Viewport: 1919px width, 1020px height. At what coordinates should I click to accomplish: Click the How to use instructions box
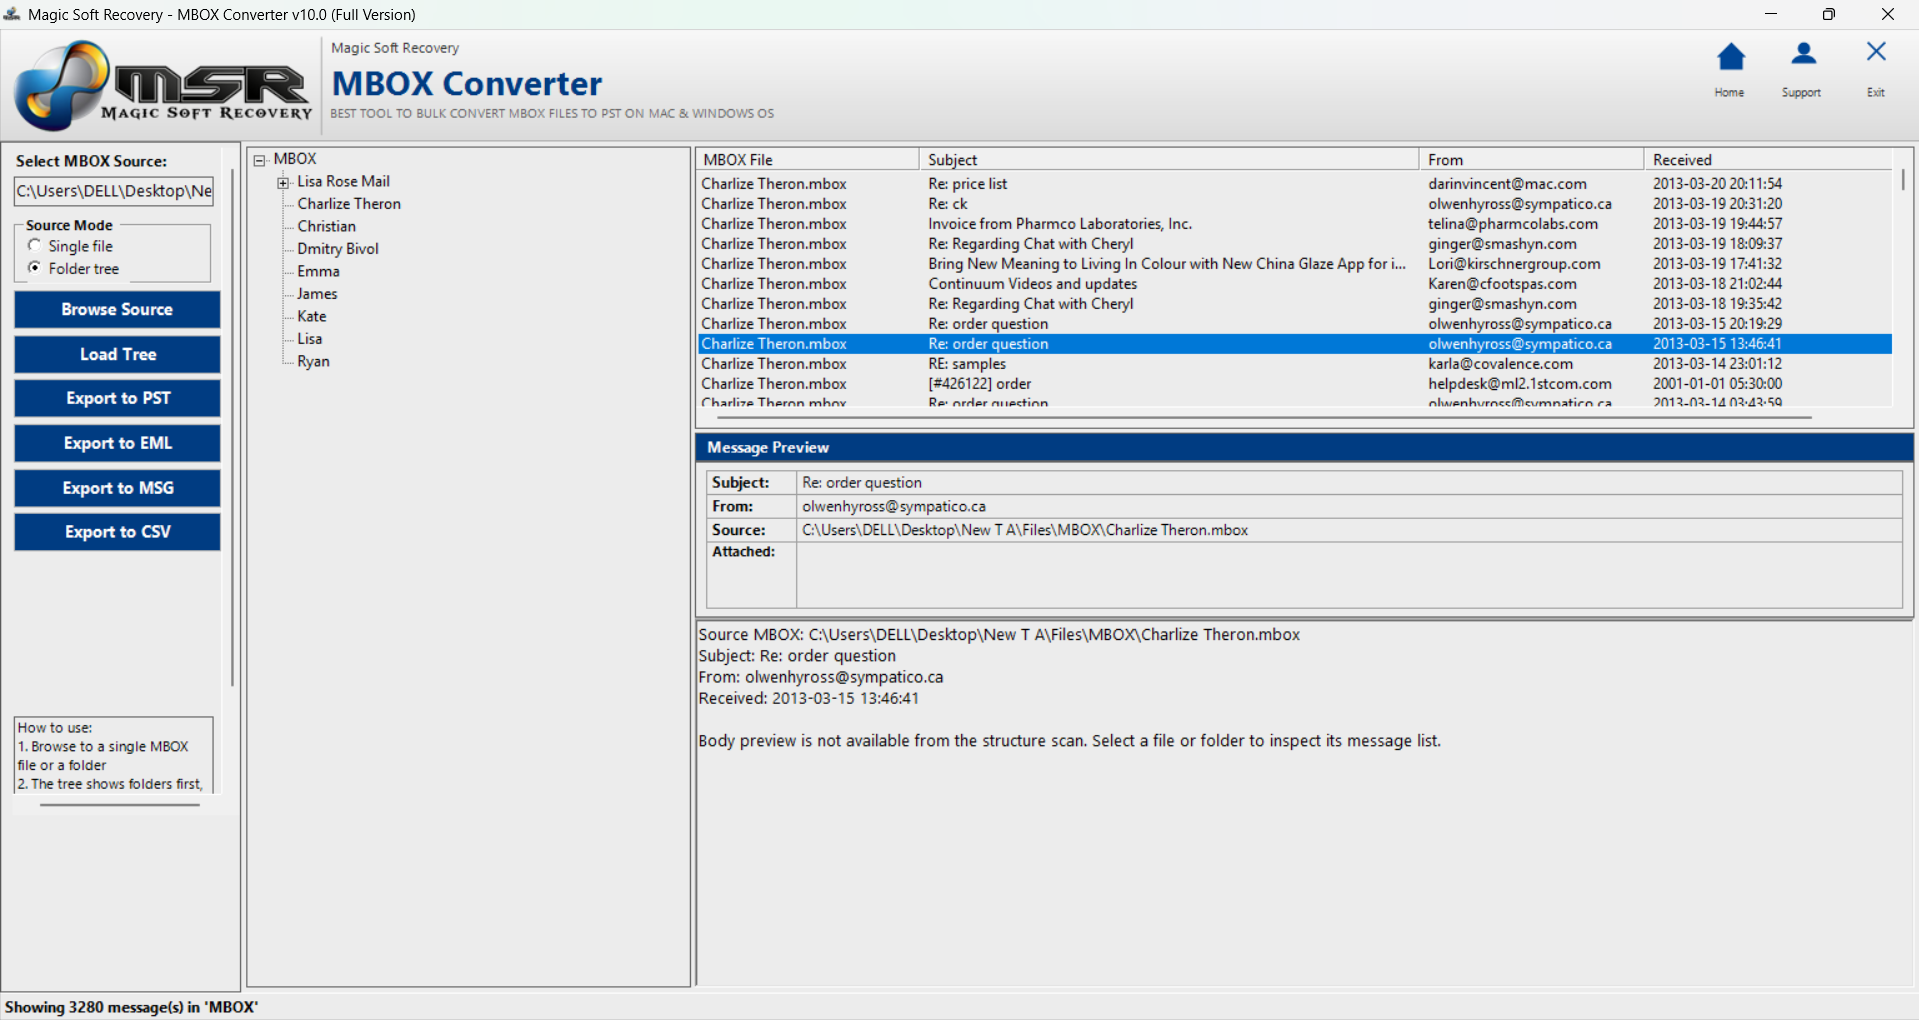(113, 755)
